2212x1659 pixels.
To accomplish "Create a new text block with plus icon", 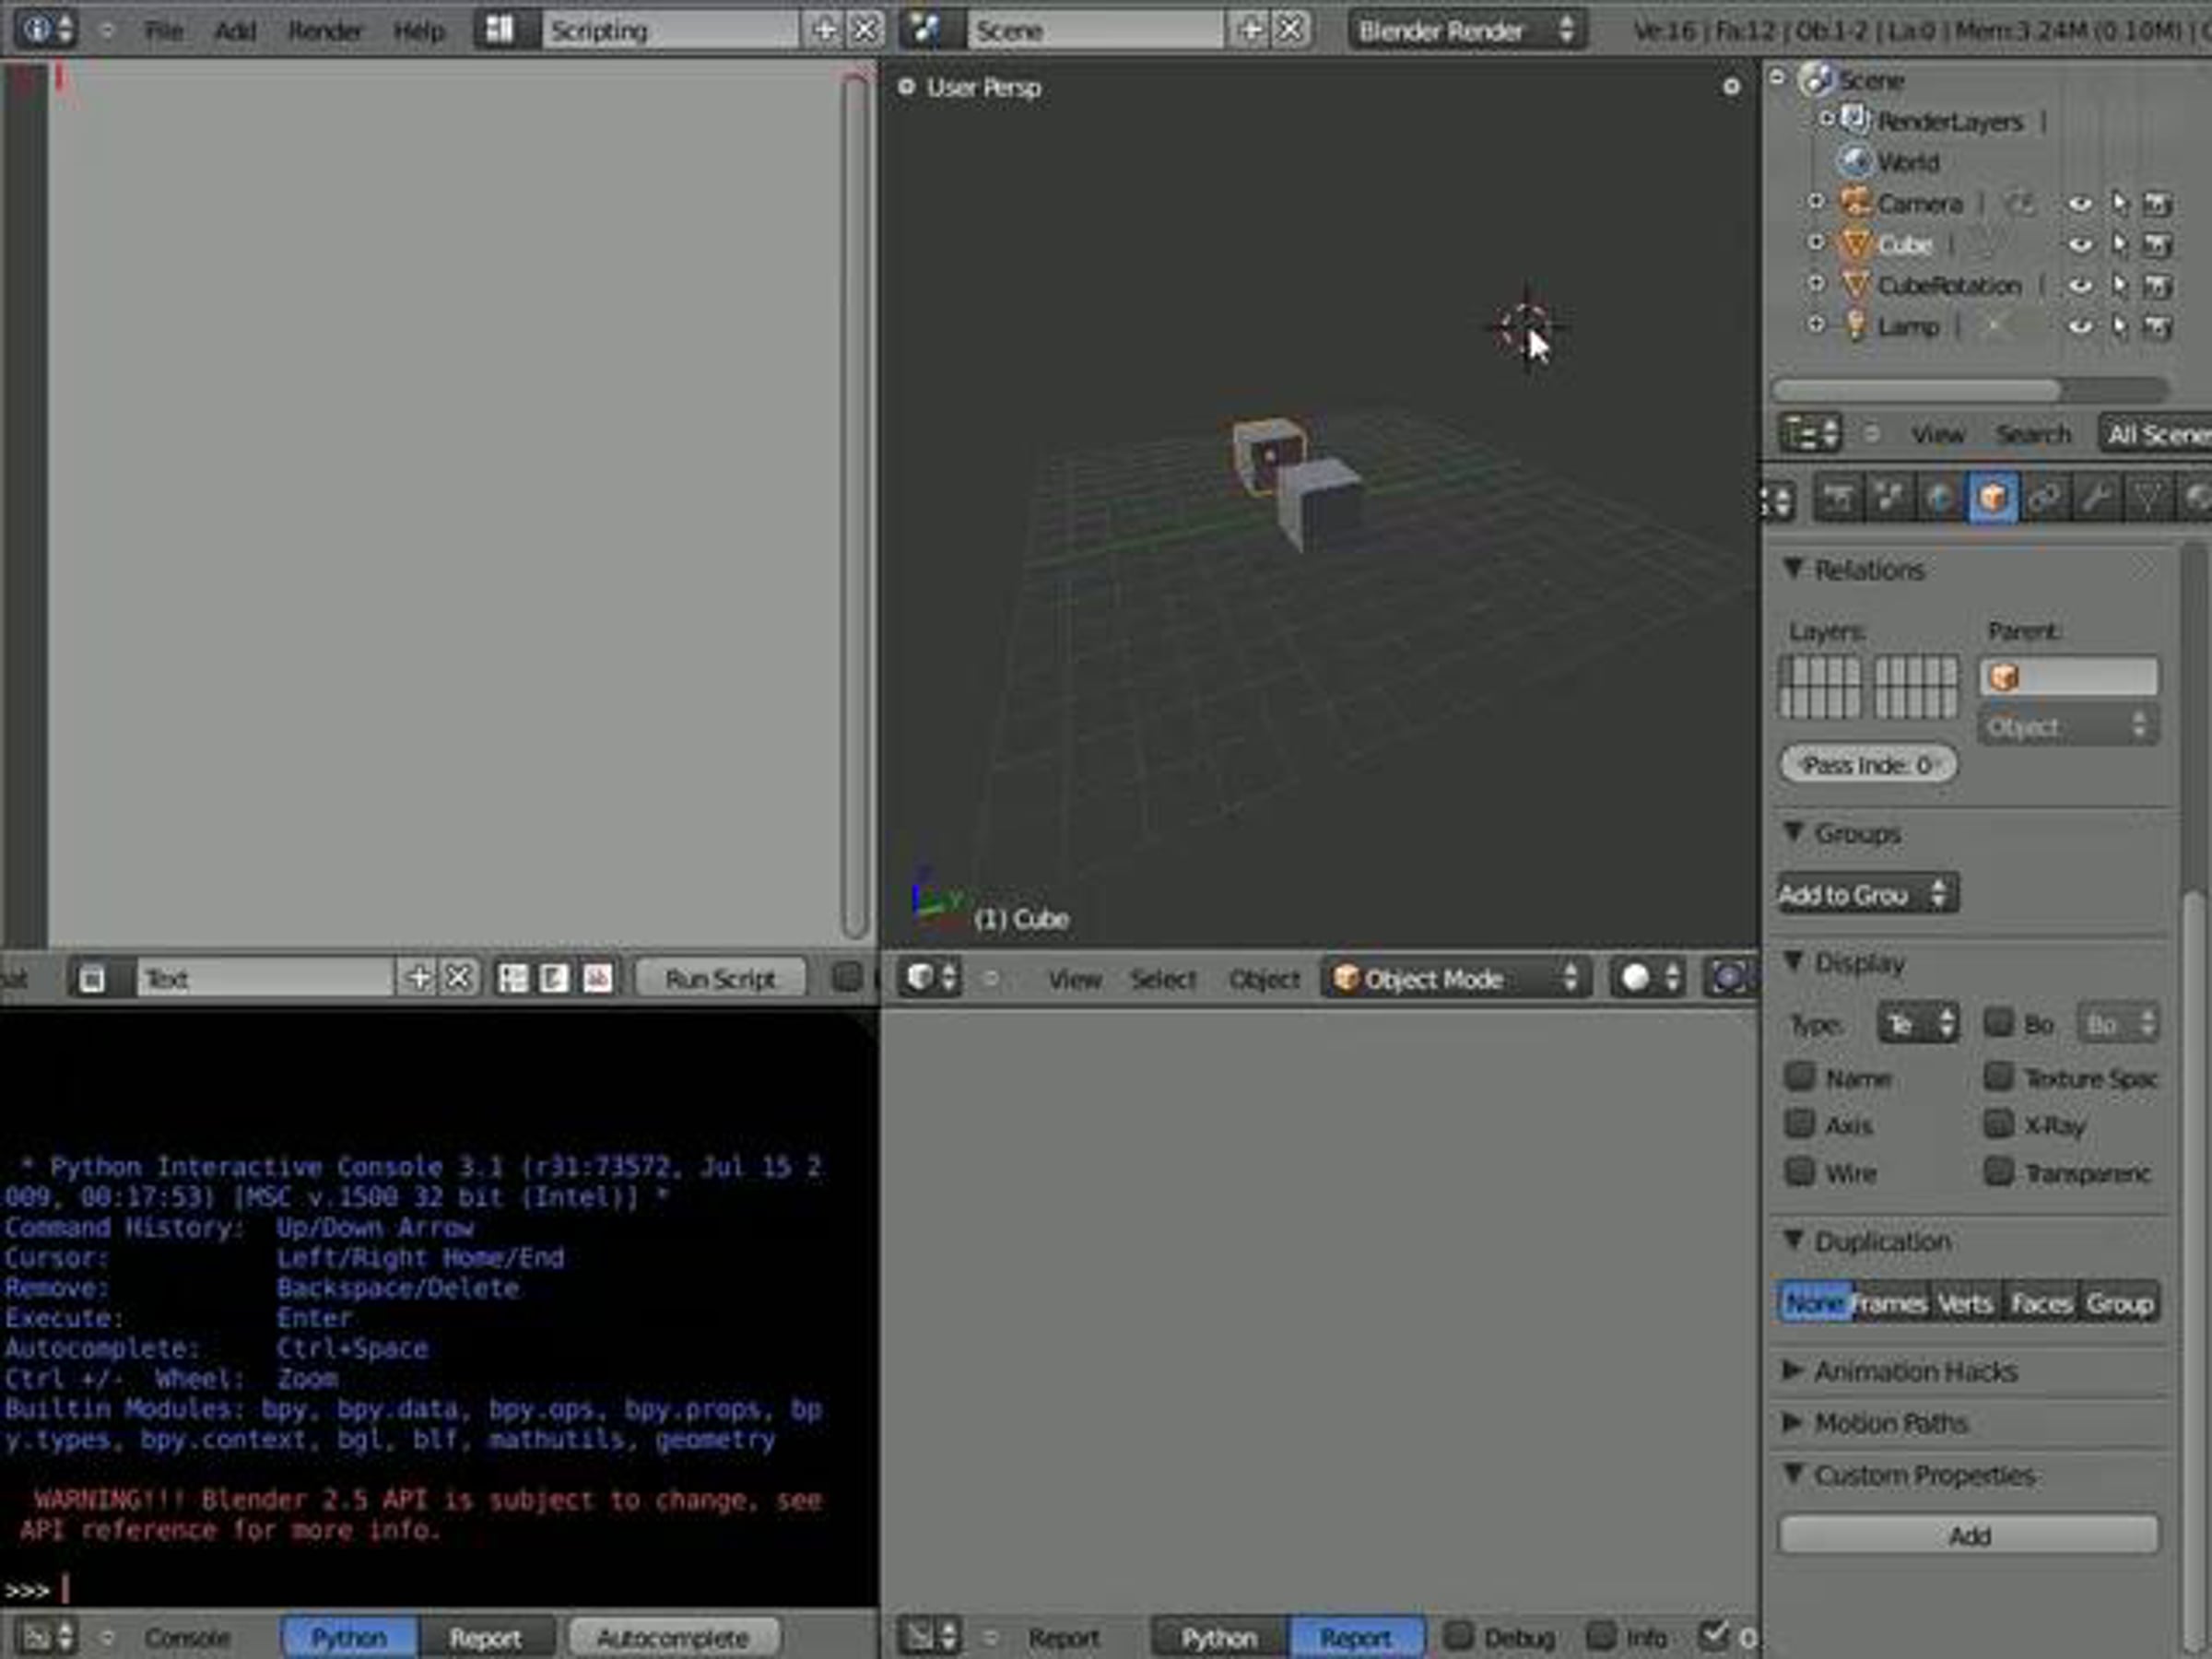I will 419,978.
